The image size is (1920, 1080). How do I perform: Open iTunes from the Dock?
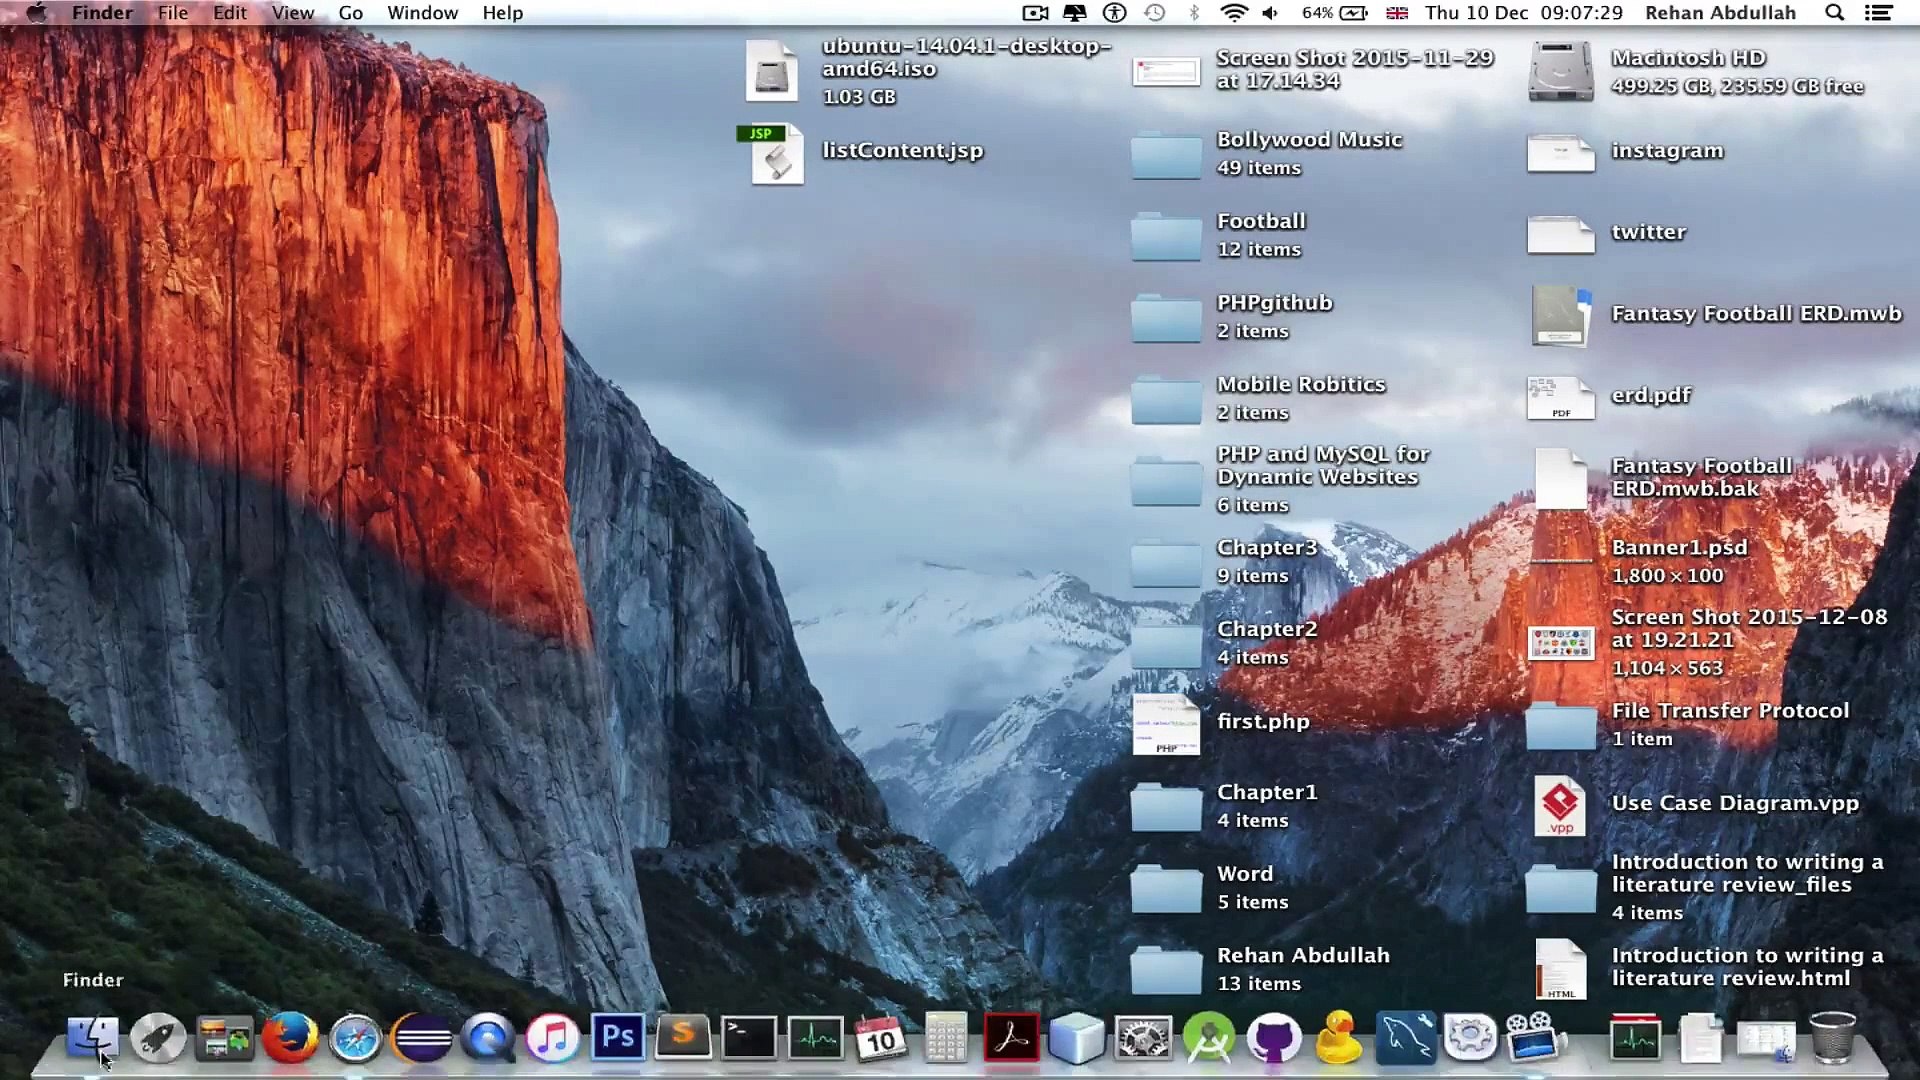[x=552, y=1037]
